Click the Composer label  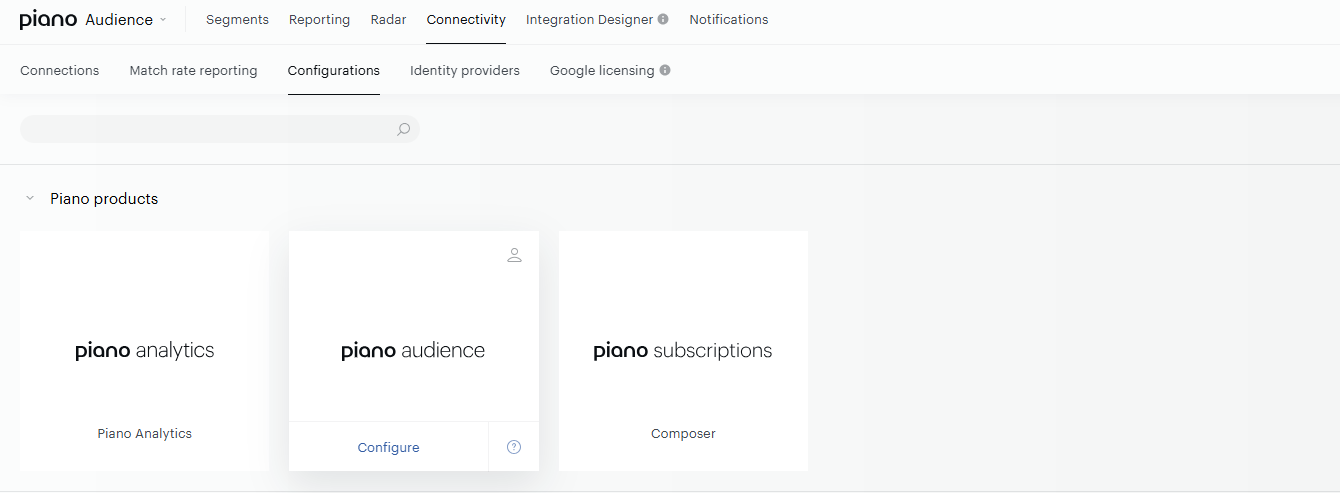(683, 434)
